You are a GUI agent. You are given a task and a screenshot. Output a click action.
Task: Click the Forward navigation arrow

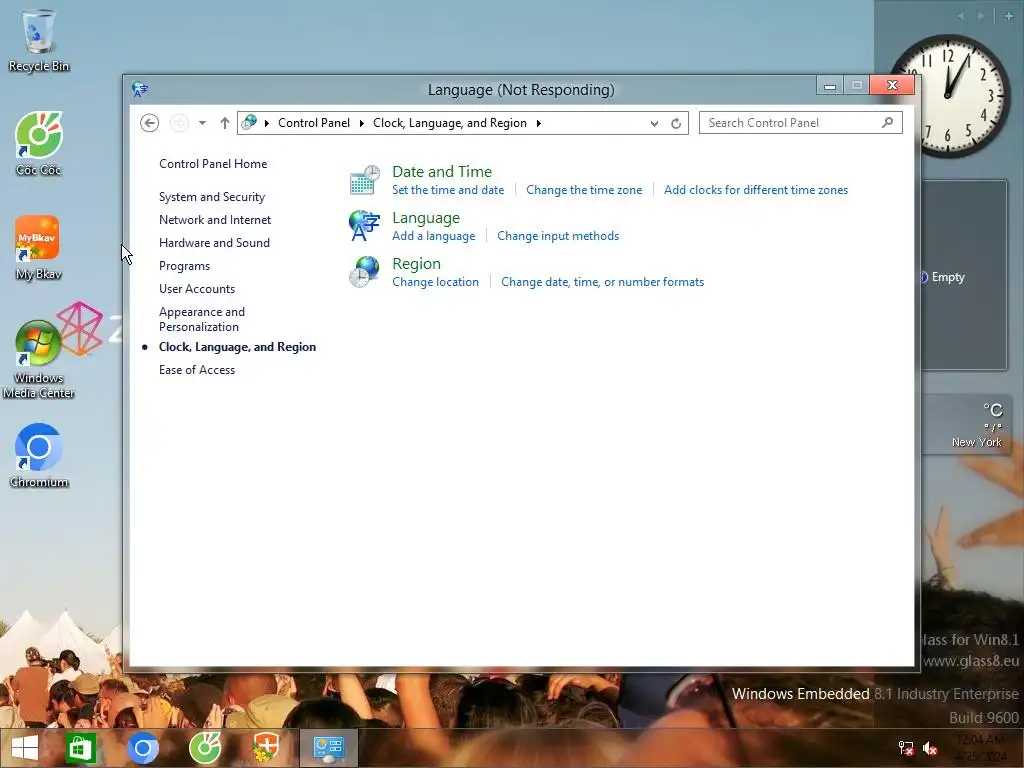coord(179,123)
